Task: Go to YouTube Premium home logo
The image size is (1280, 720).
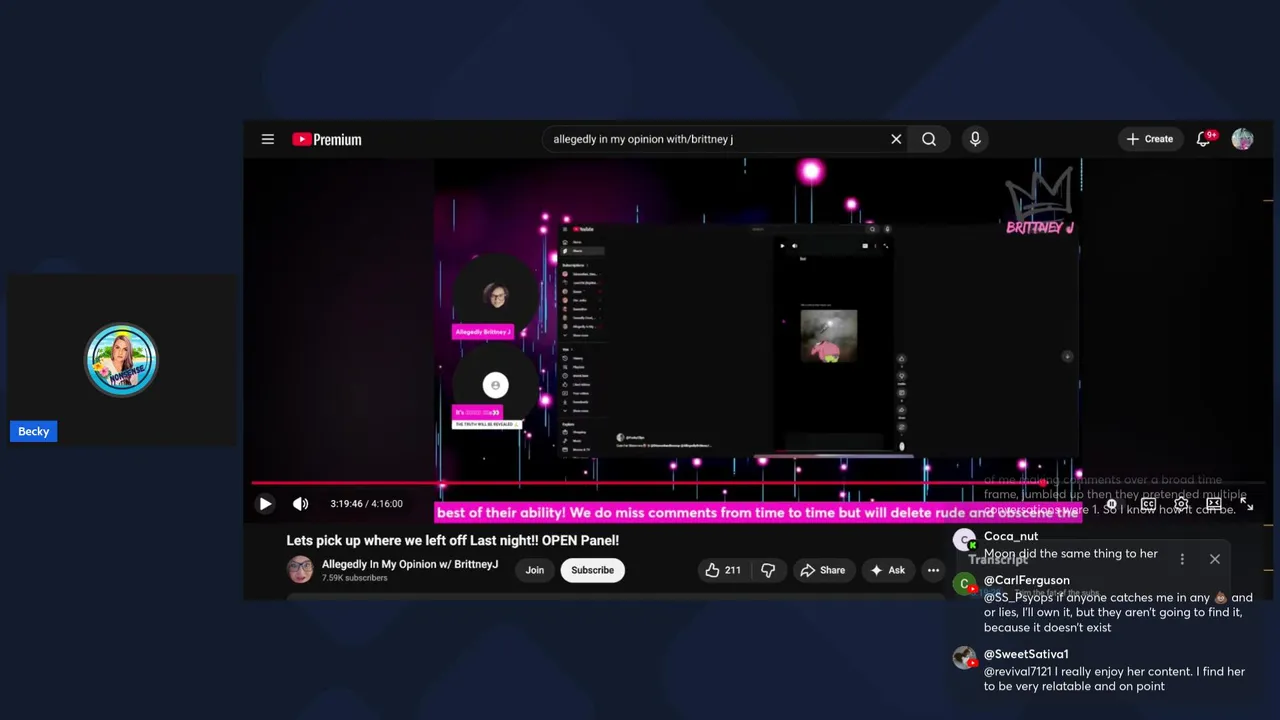Action: [326, 139]
